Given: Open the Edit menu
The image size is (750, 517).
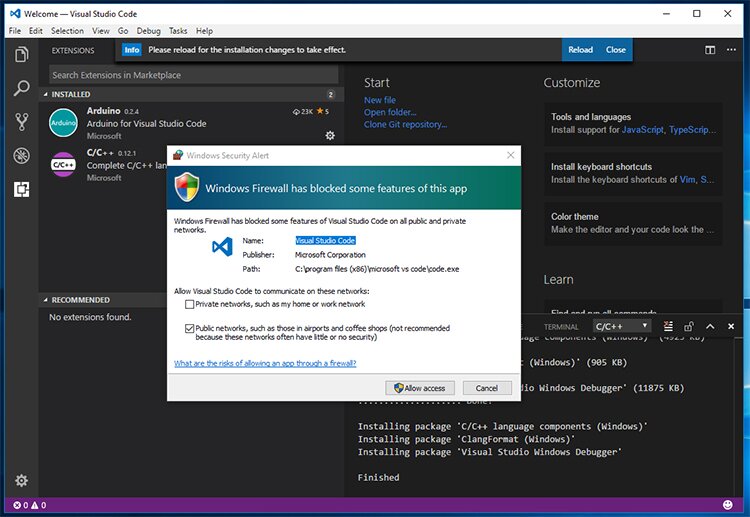Looking at the screenshot, I should coord(36,31).
